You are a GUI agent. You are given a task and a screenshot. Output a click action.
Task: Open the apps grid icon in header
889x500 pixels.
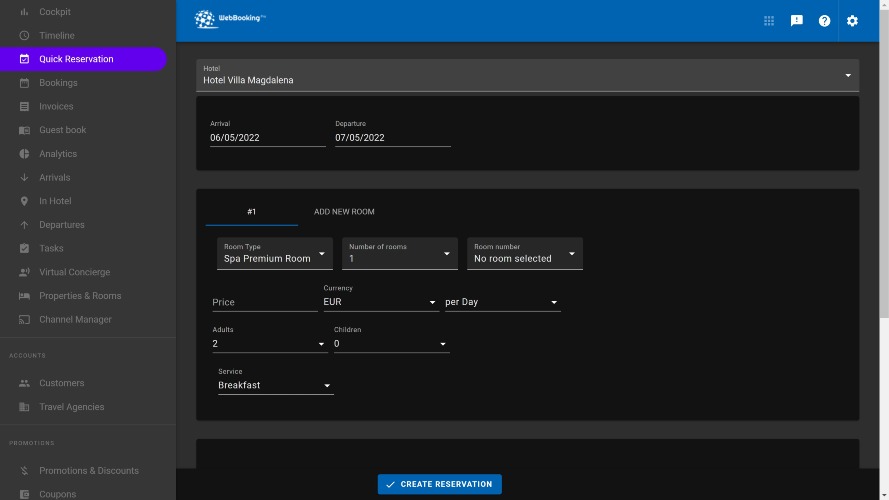tap(769, 21)
